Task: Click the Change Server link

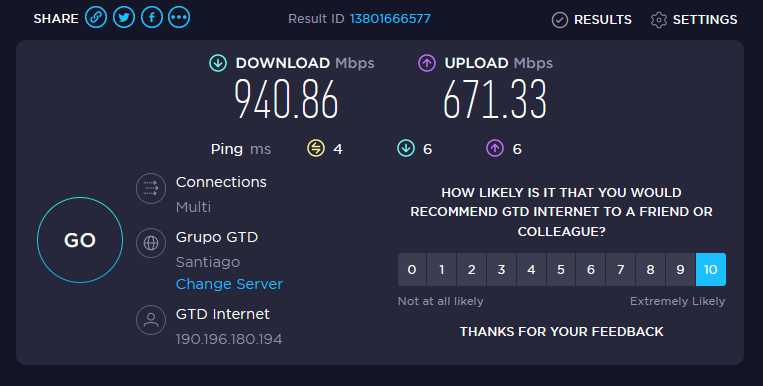Action: tap(229, 284)
